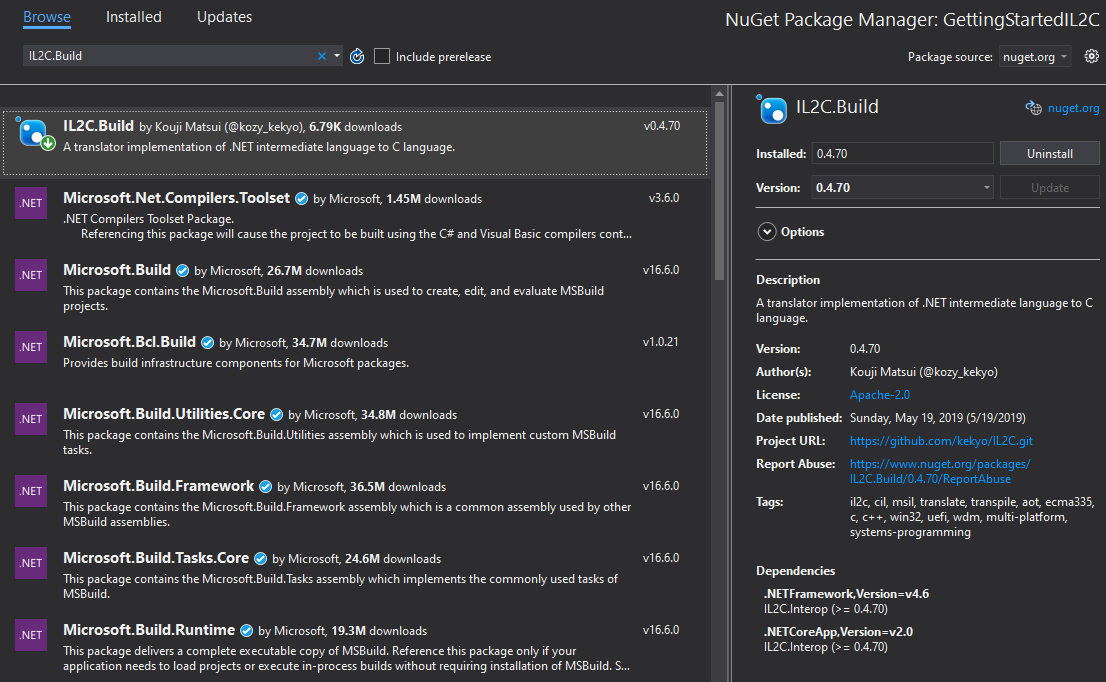1106x682 pixels.
Task: Switch to the Installed tab
Action: click(134, 17)
